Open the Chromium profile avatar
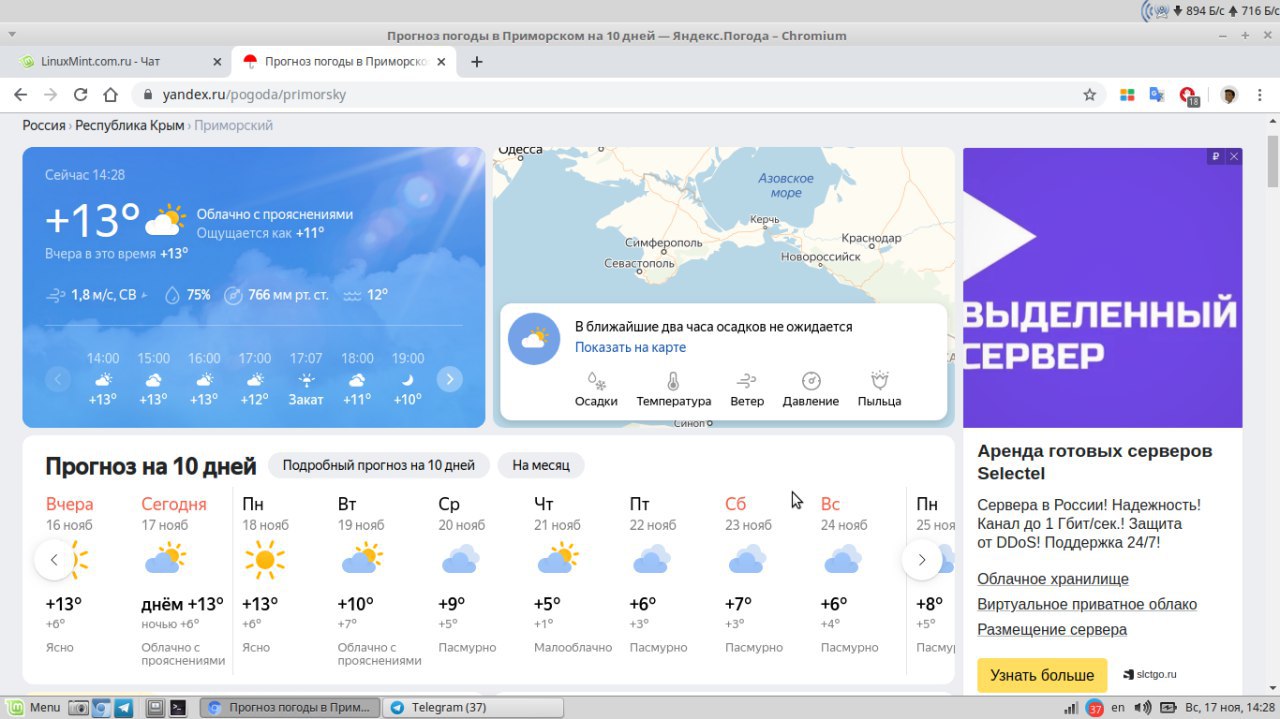 tap(1229, 95)
